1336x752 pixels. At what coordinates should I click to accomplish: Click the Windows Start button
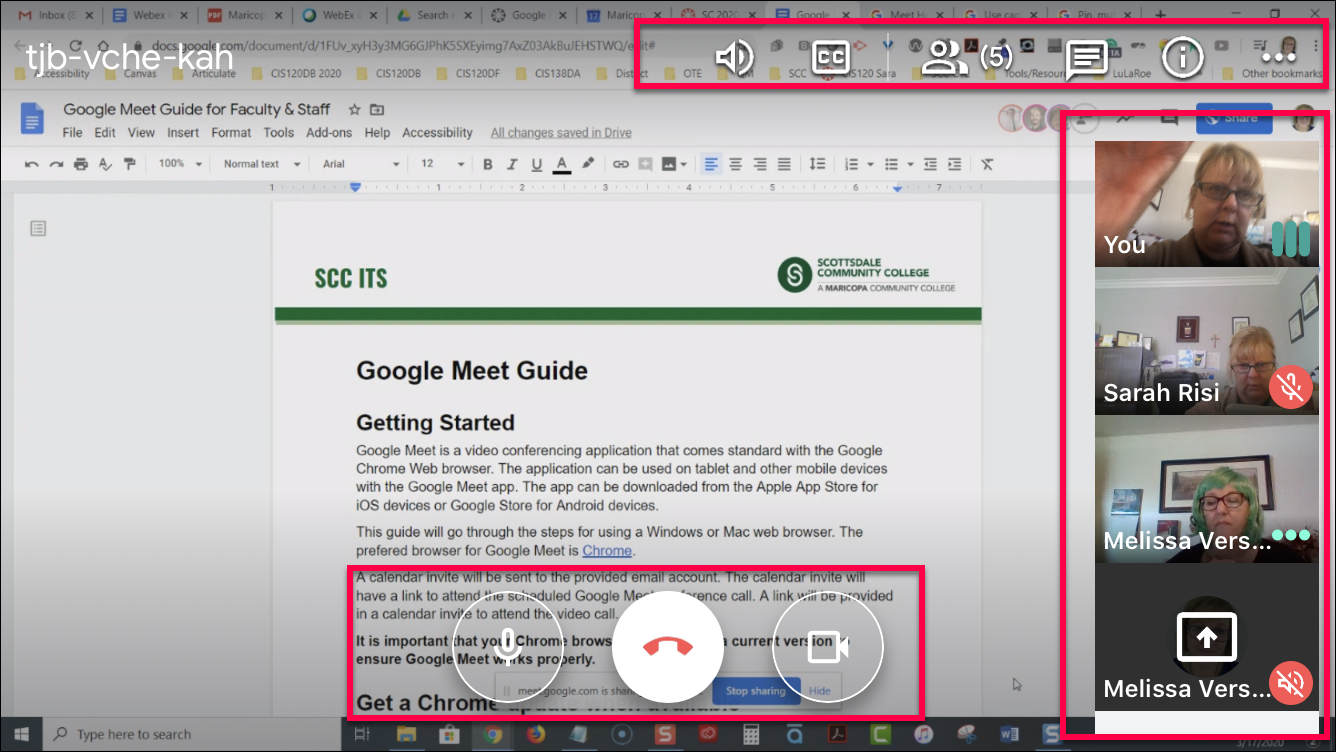21,735
